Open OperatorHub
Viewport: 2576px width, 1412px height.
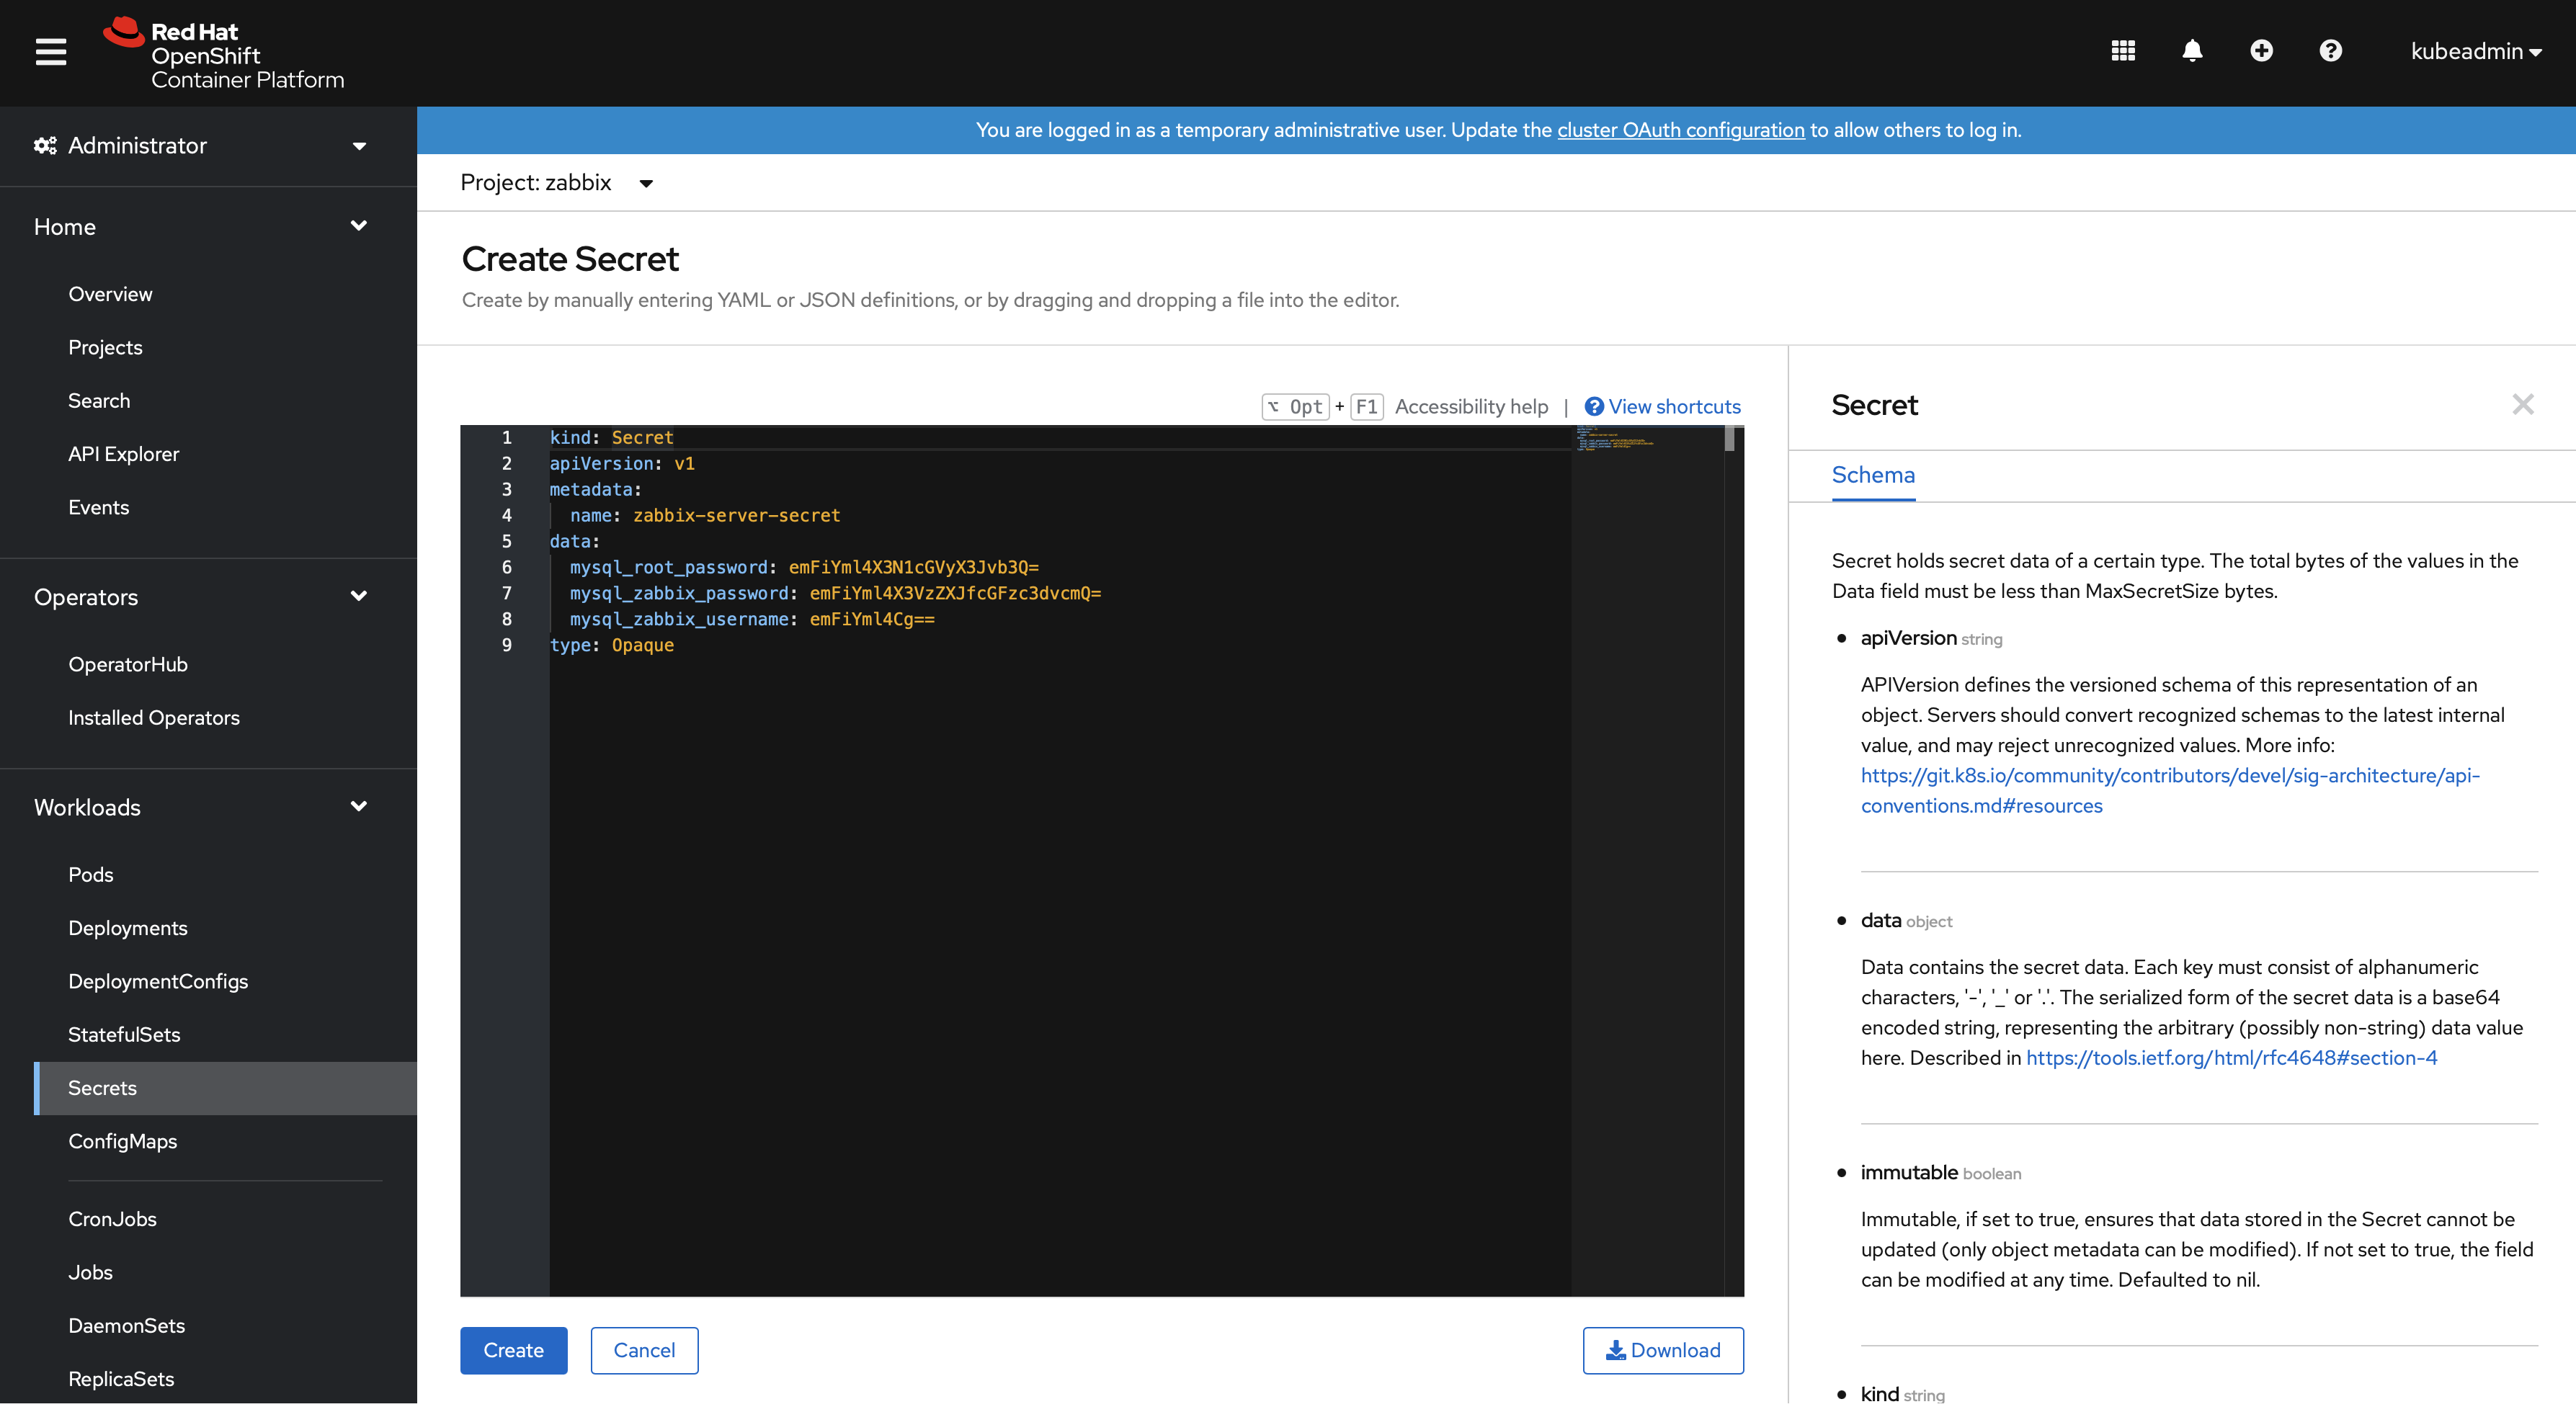pos(128,665)
